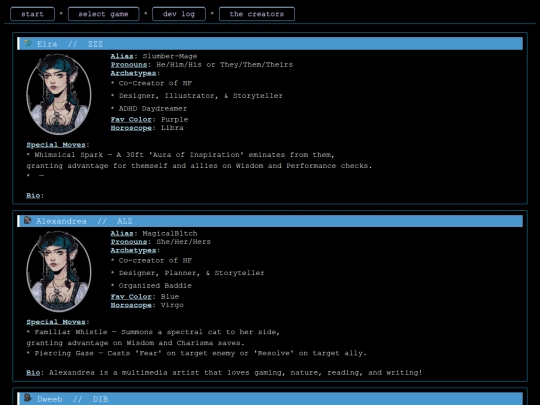Click the small icon beside Eira header
Image resolution: width=540 pixels, height=405 pixels.
28,43
